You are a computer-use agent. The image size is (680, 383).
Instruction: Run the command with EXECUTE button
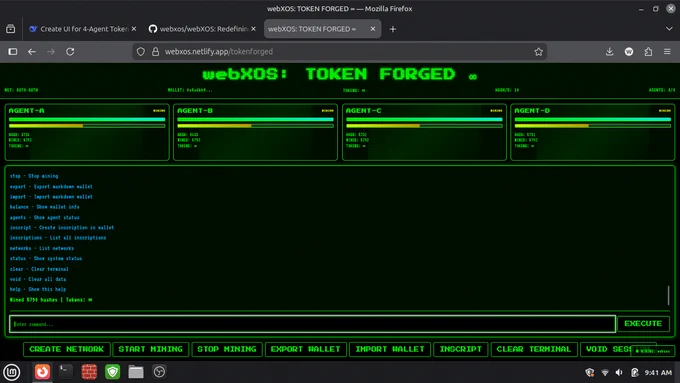pos(643,324)
